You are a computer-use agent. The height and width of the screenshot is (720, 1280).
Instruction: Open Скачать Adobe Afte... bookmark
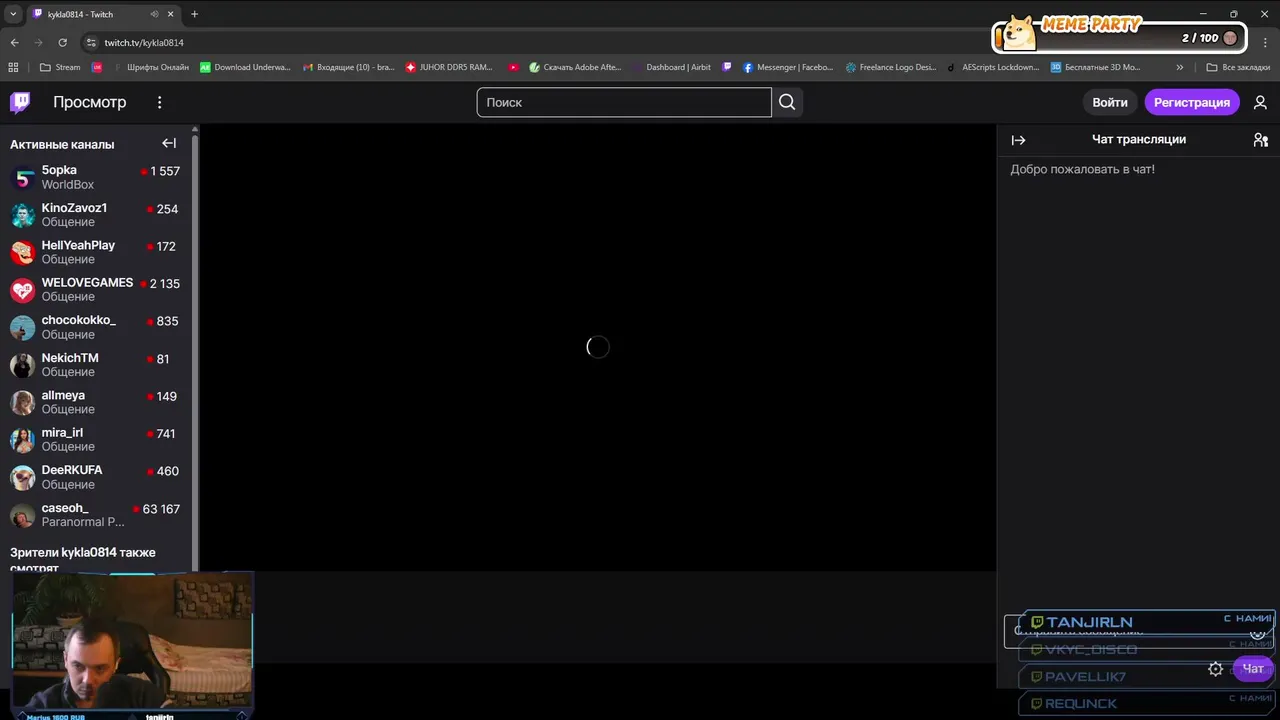click(576, 67)
